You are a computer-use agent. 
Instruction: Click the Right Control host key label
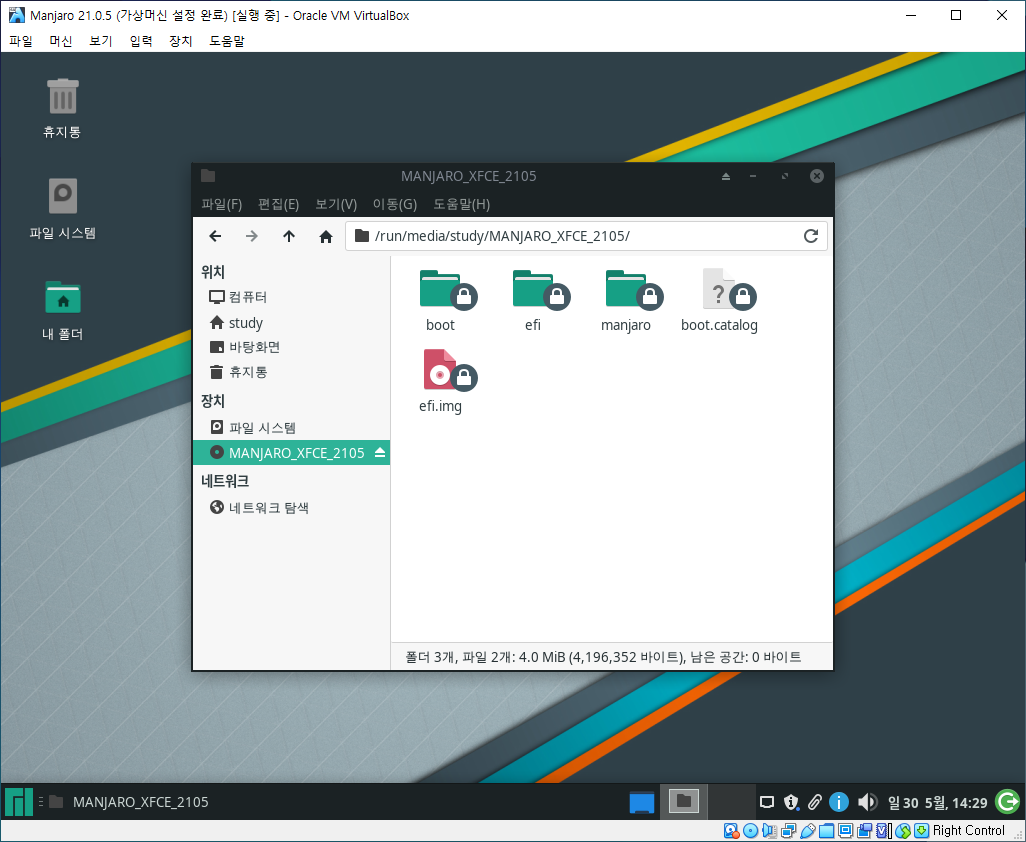[968, 831]
